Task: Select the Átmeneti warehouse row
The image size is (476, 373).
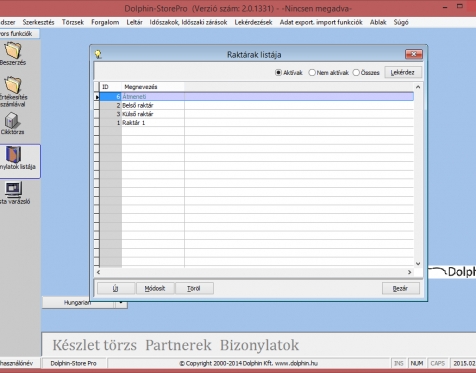Action: (257, 97)
